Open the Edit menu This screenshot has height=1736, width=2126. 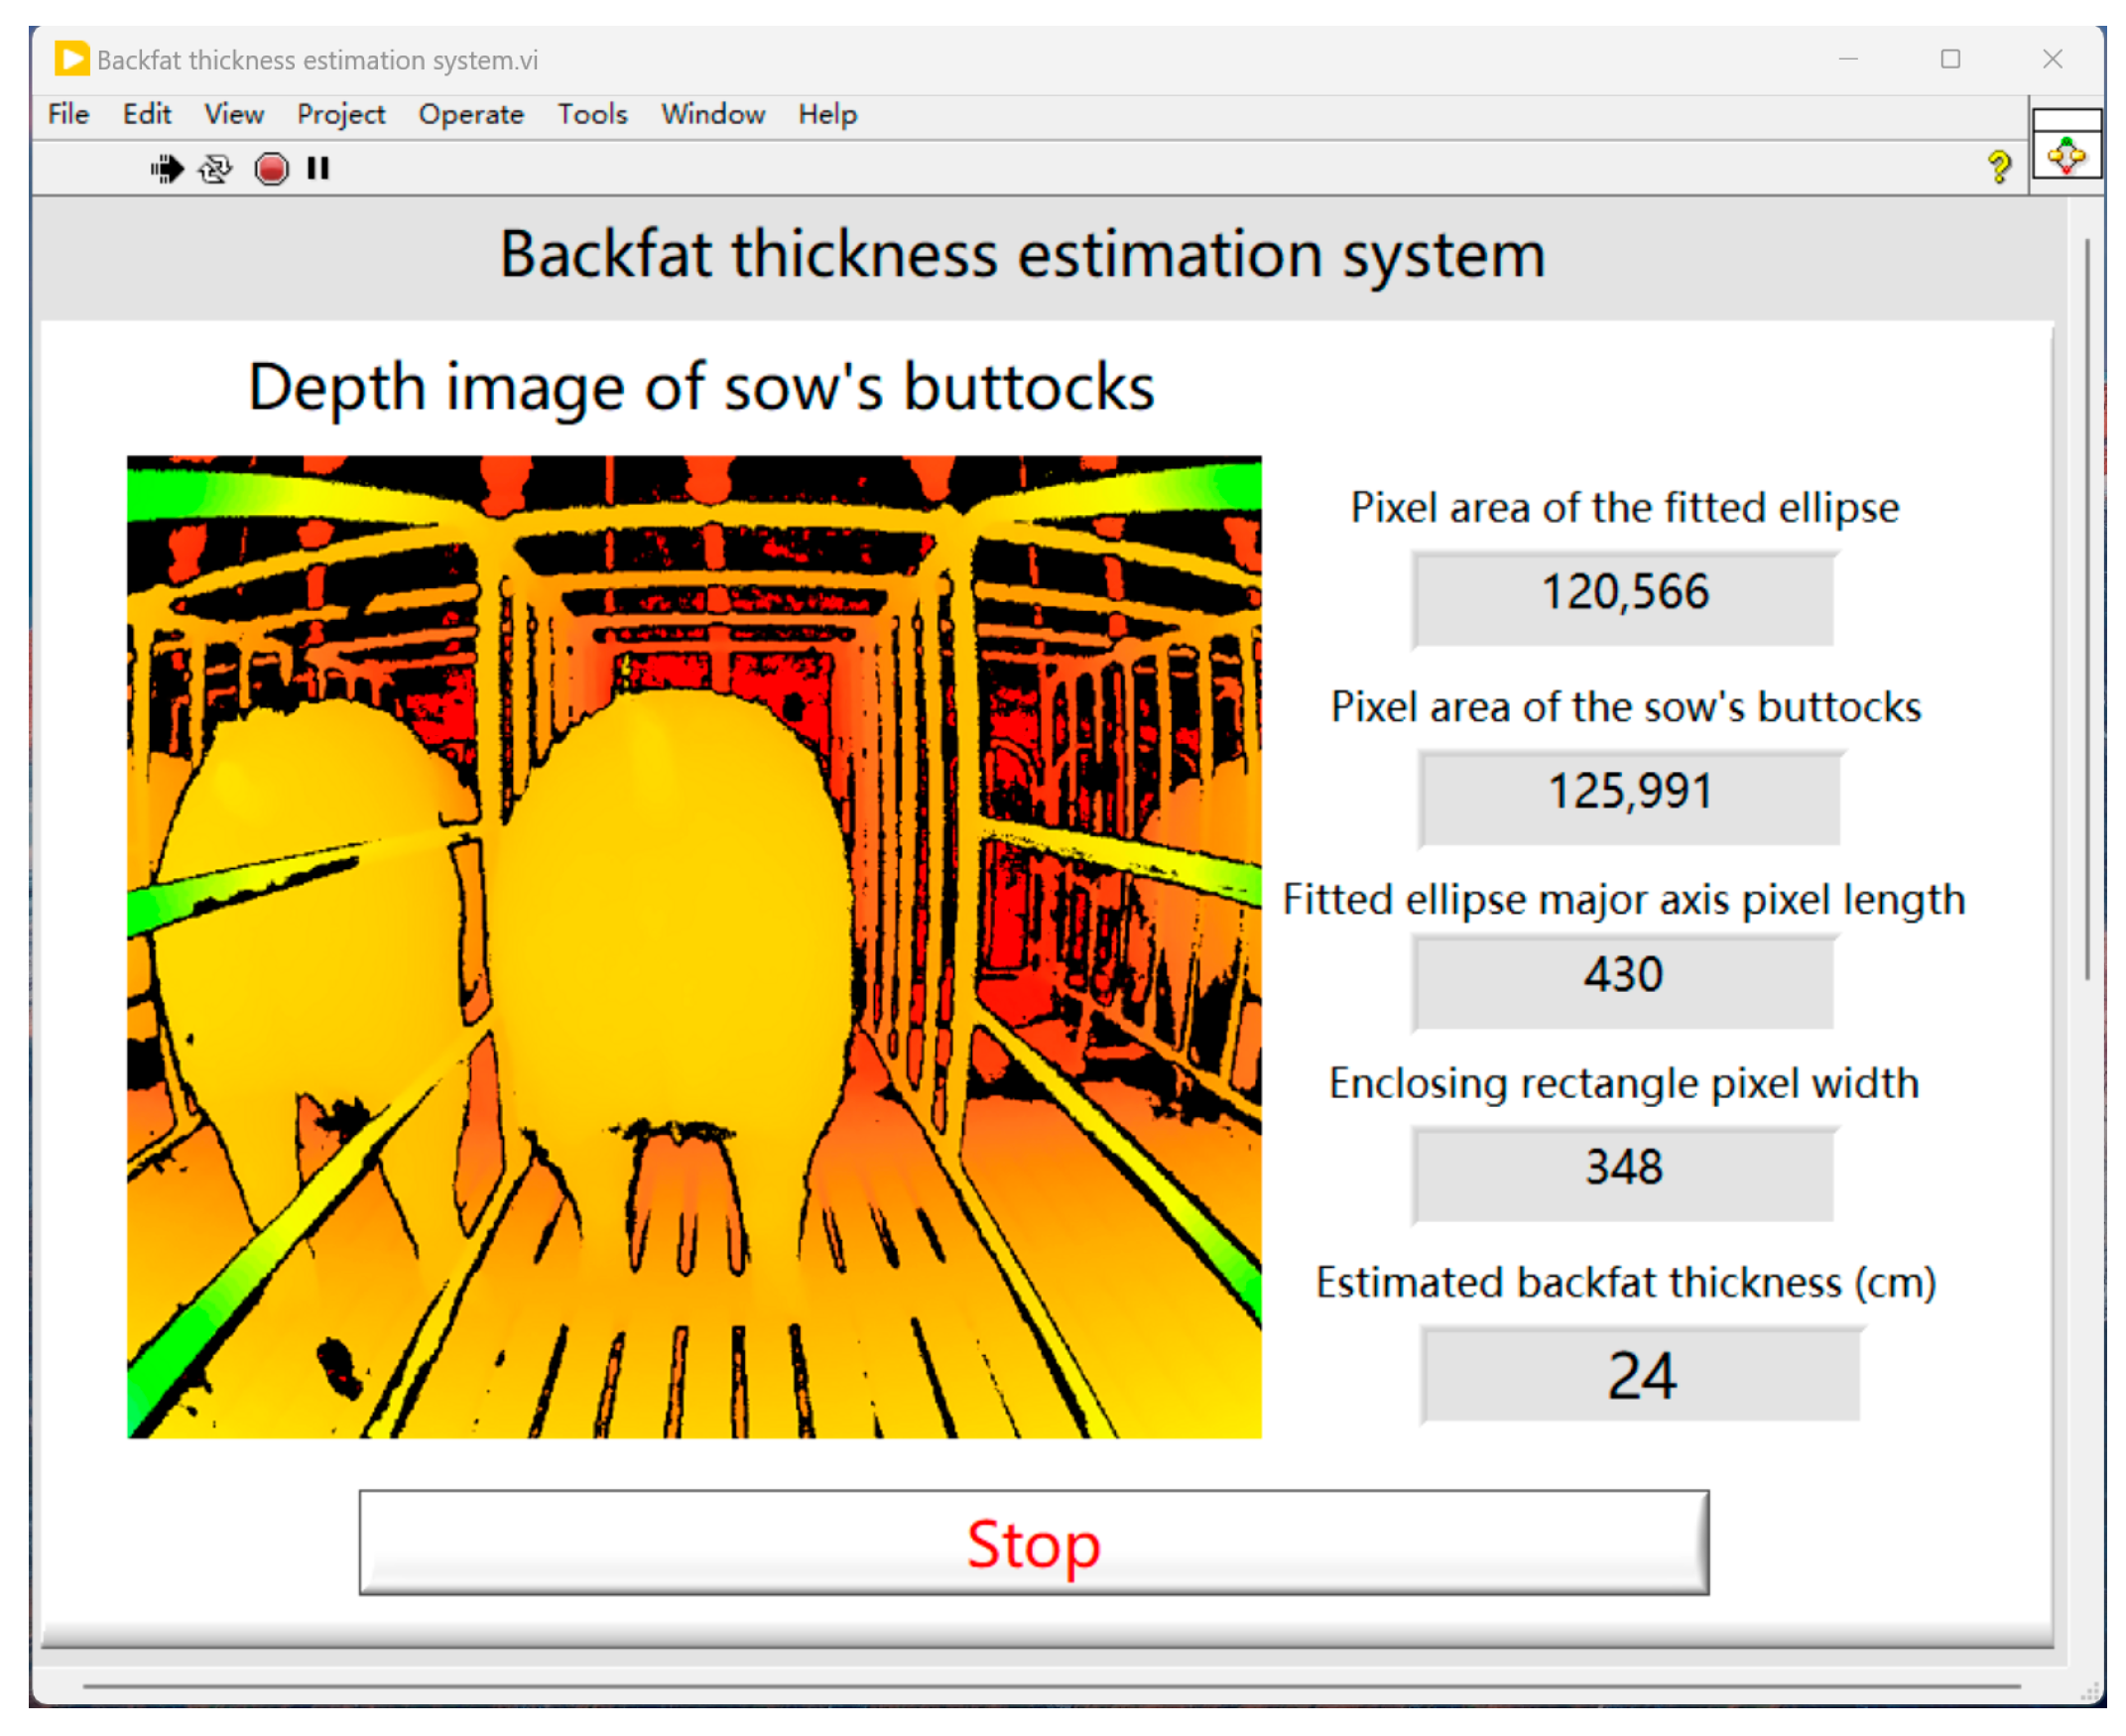click(x=147, y=115)
